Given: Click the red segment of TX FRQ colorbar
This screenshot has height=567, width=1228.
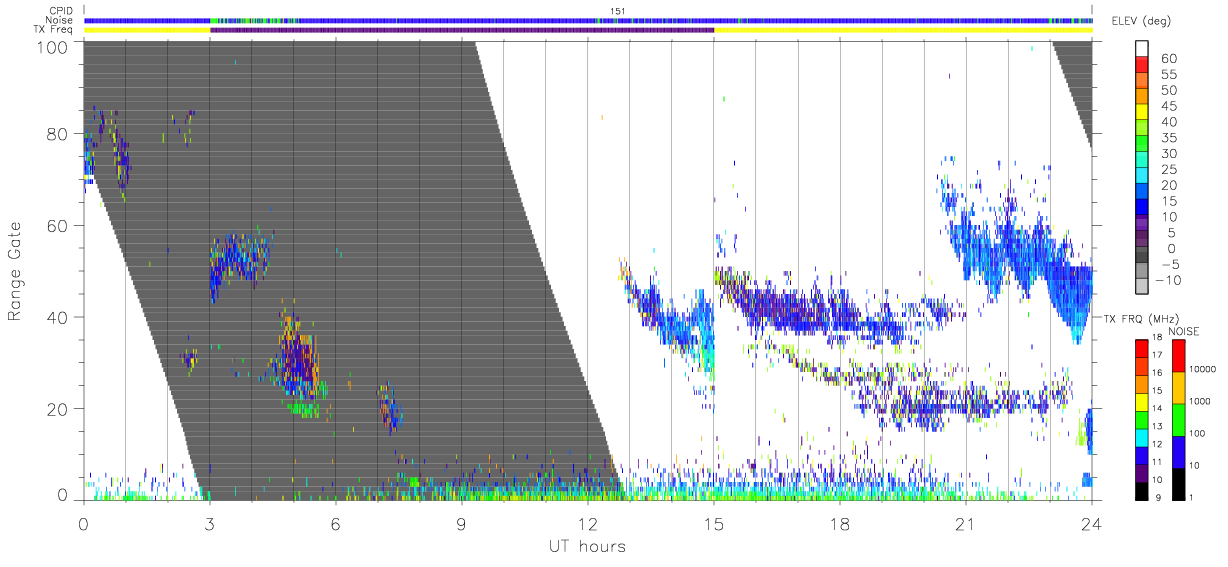Looking at the screenshot, I should point(1143,346).
